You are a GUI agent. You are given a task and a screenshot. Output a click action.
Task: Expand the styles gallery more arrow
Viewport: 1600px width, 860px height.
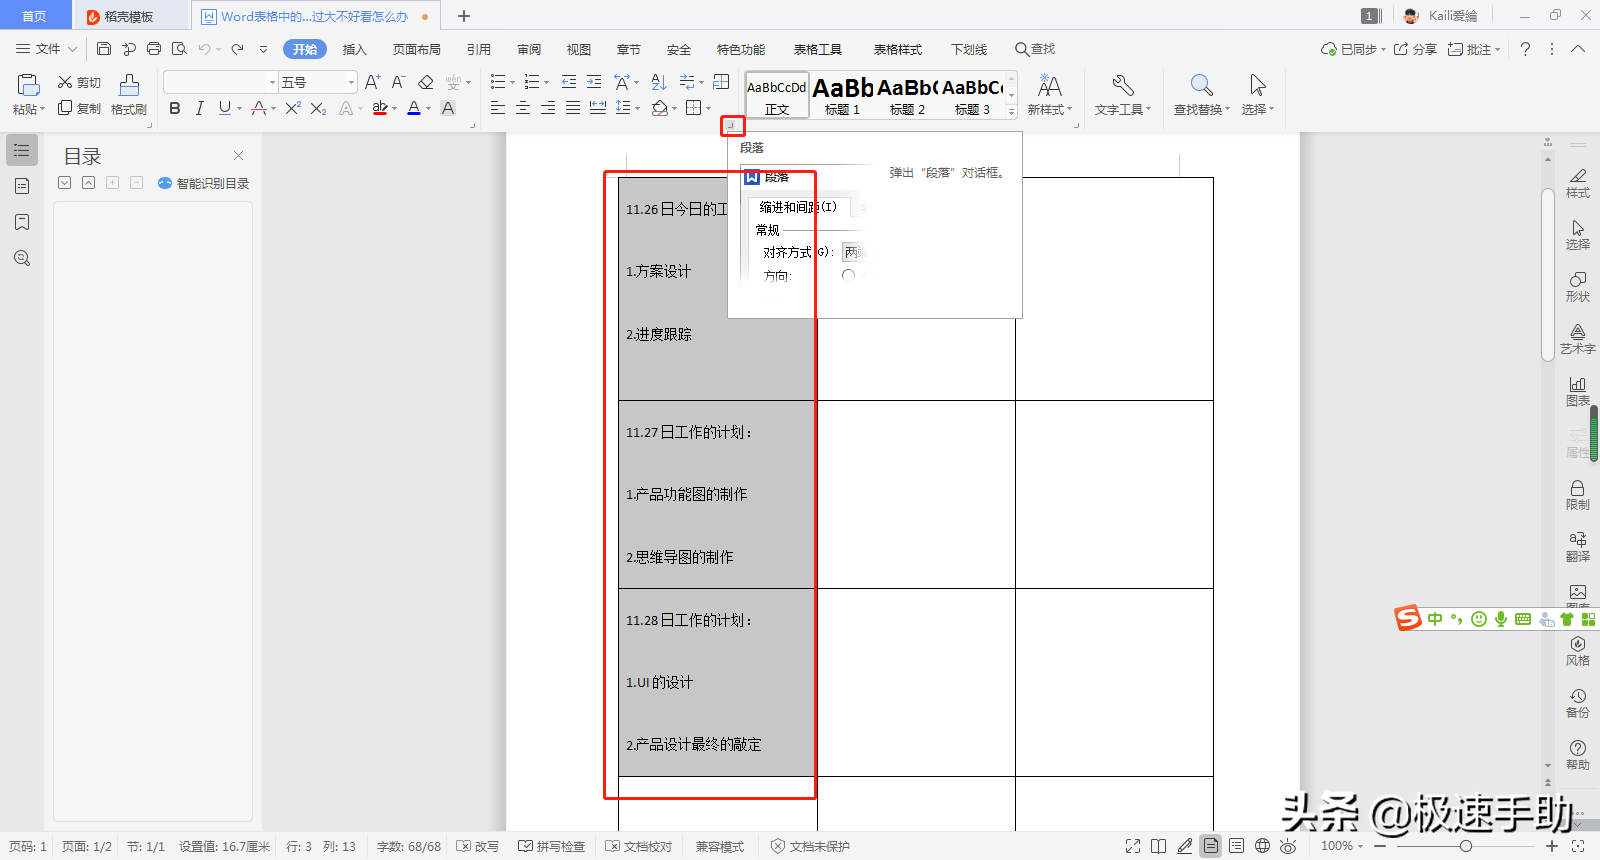pos(1011,112)
